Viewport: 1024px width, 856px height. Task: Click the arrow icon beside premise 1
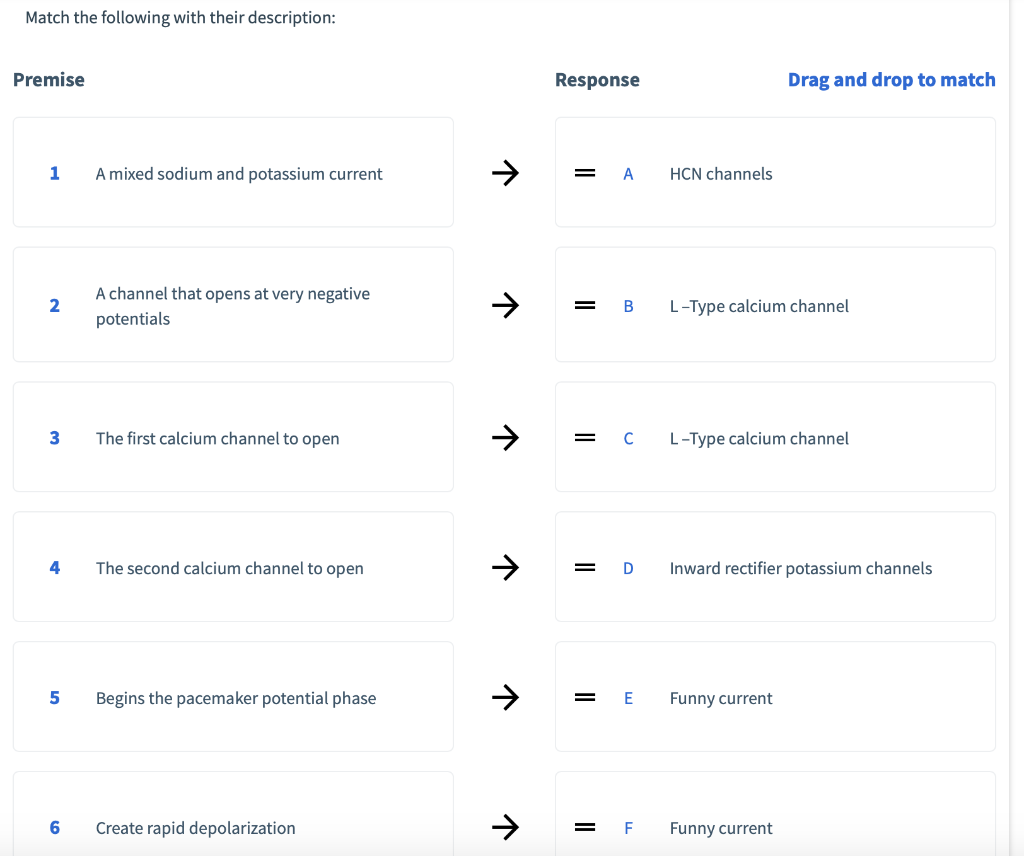505,174
